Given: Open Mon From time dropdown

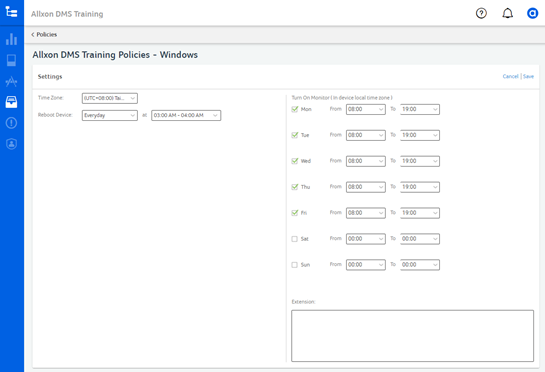Looking at the screenshot, I should [x=366, y=109].
